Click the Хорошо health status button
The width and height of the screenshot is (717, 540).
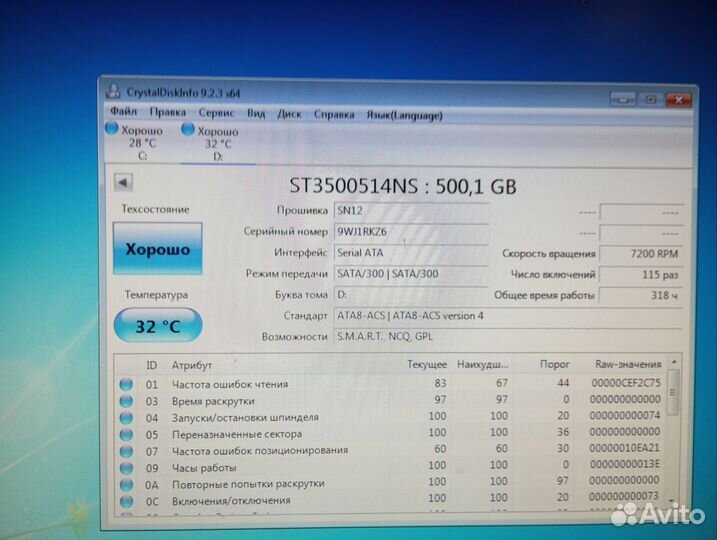pyautogui.click(x=157, y=250)
